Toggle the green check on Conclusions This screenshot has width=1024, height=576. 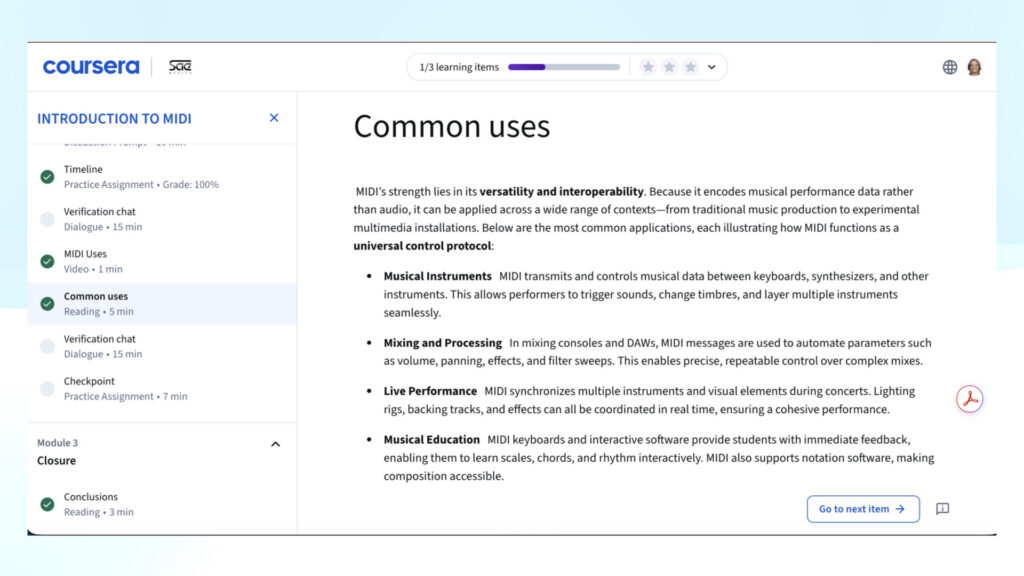tap(46, 503)
